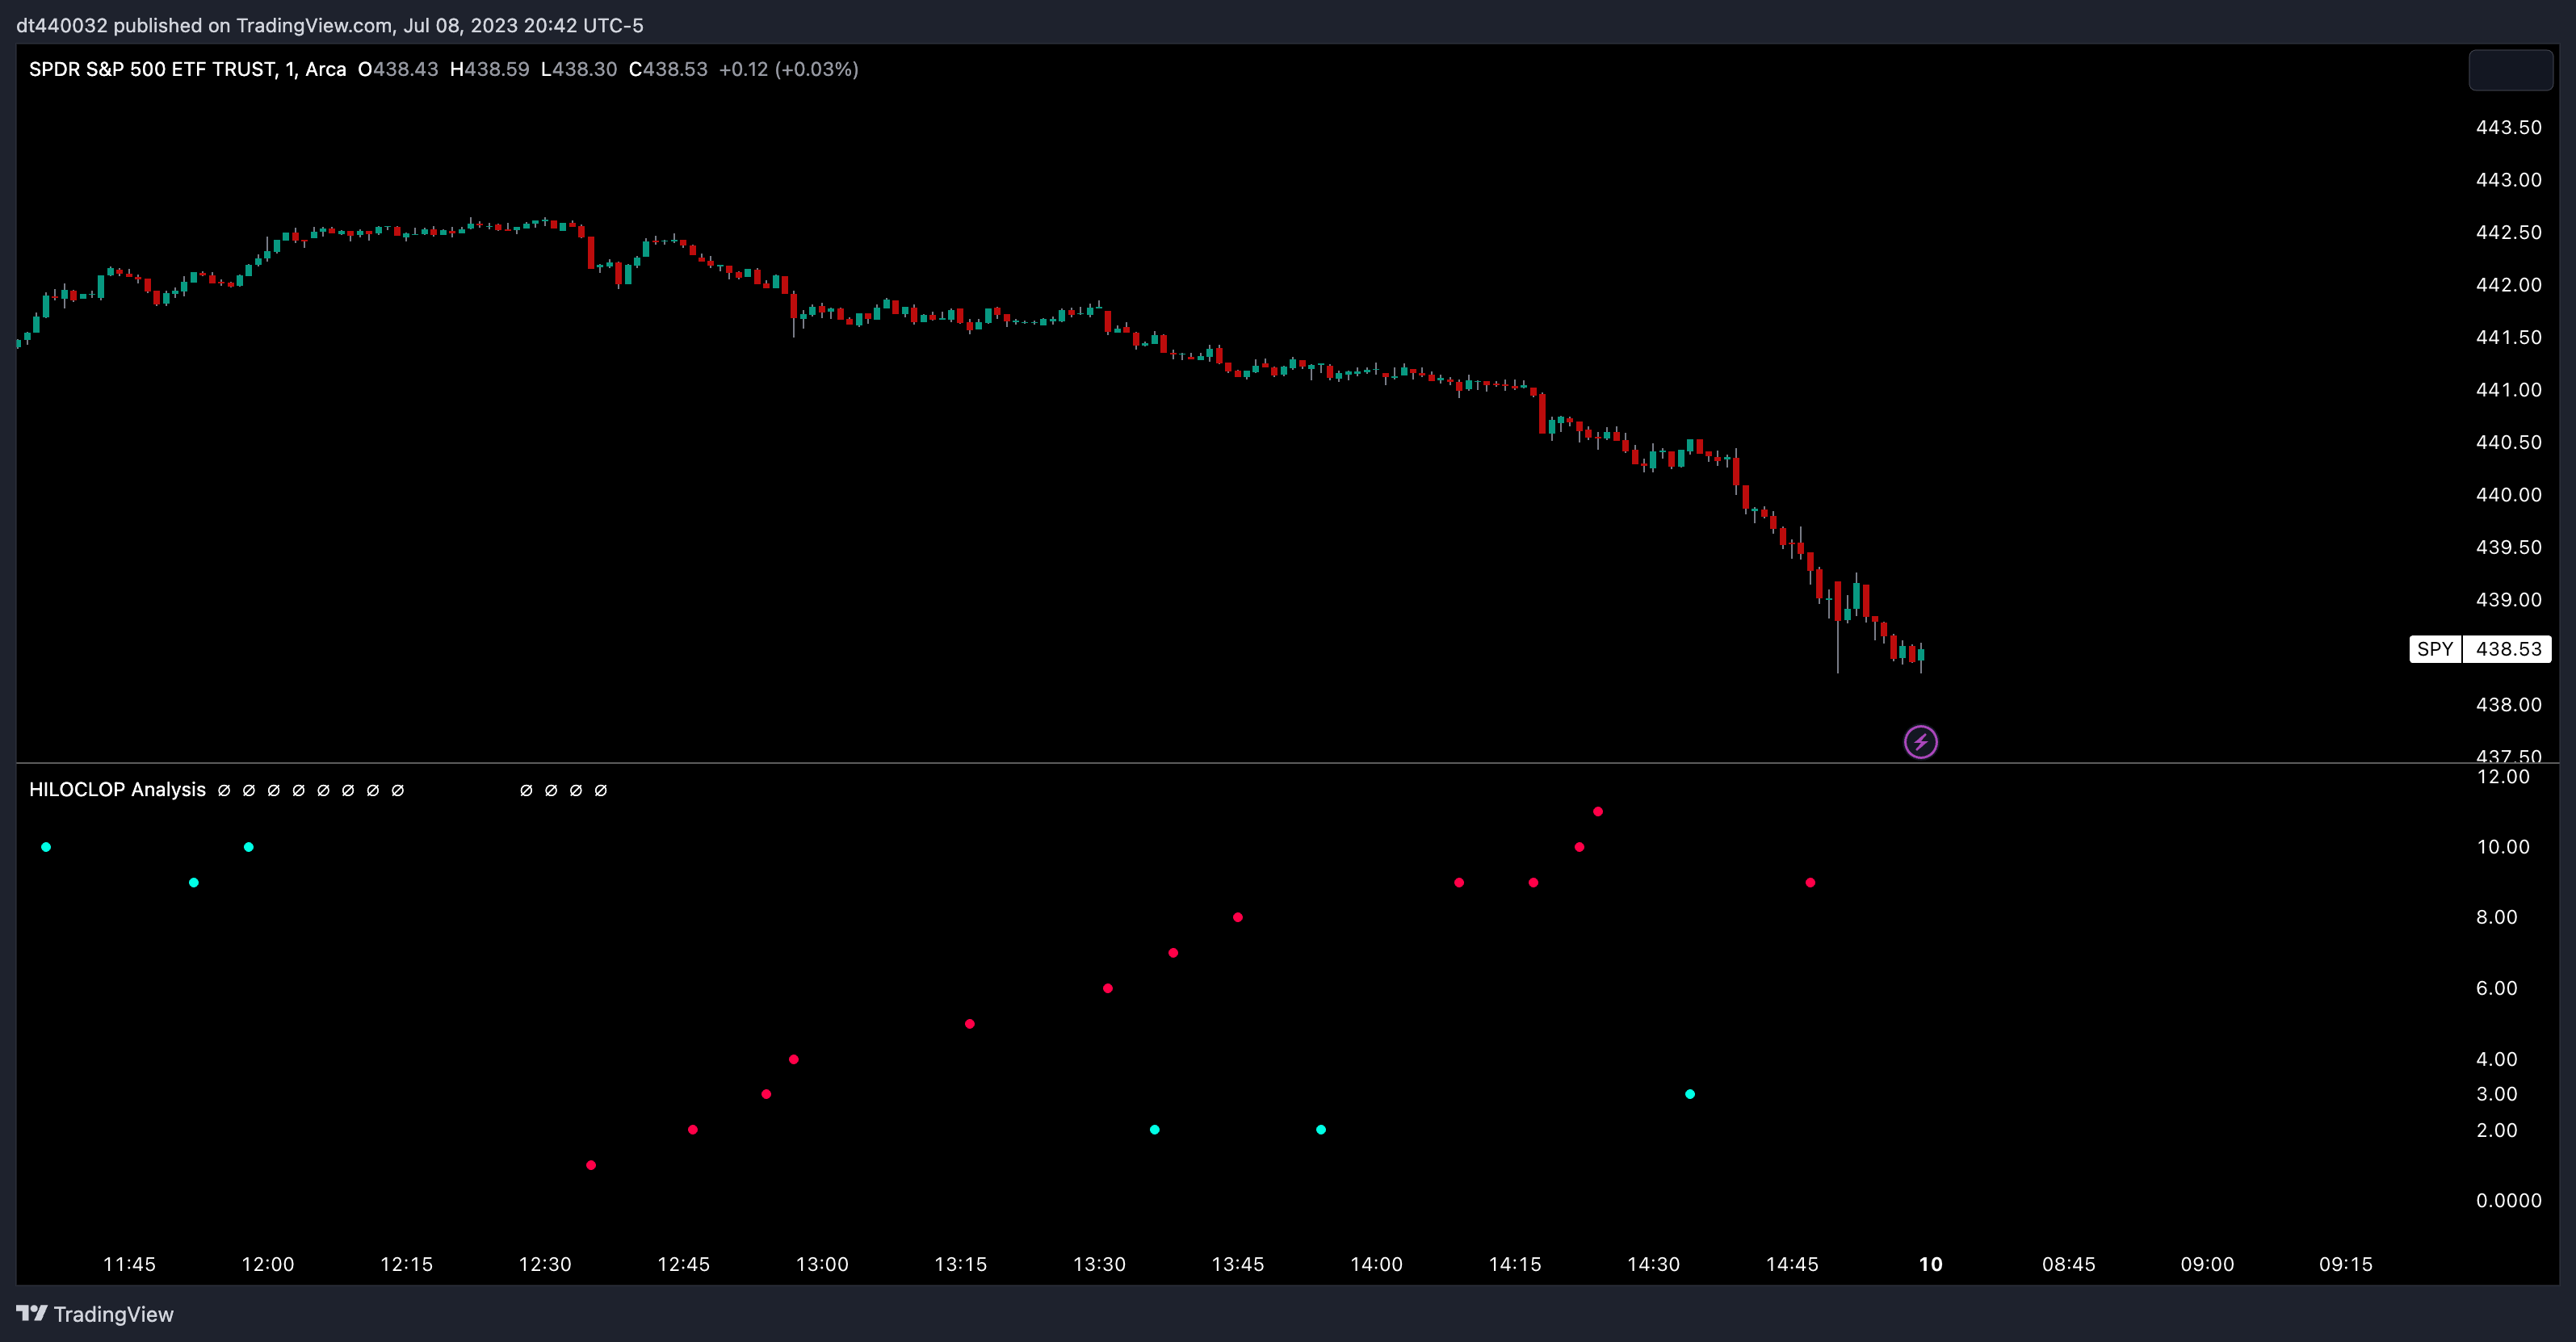The width and height of the screenshot is (2576, 1342).
Task: Click the 14:45 time axis label
Action: coord(1792,1264)
